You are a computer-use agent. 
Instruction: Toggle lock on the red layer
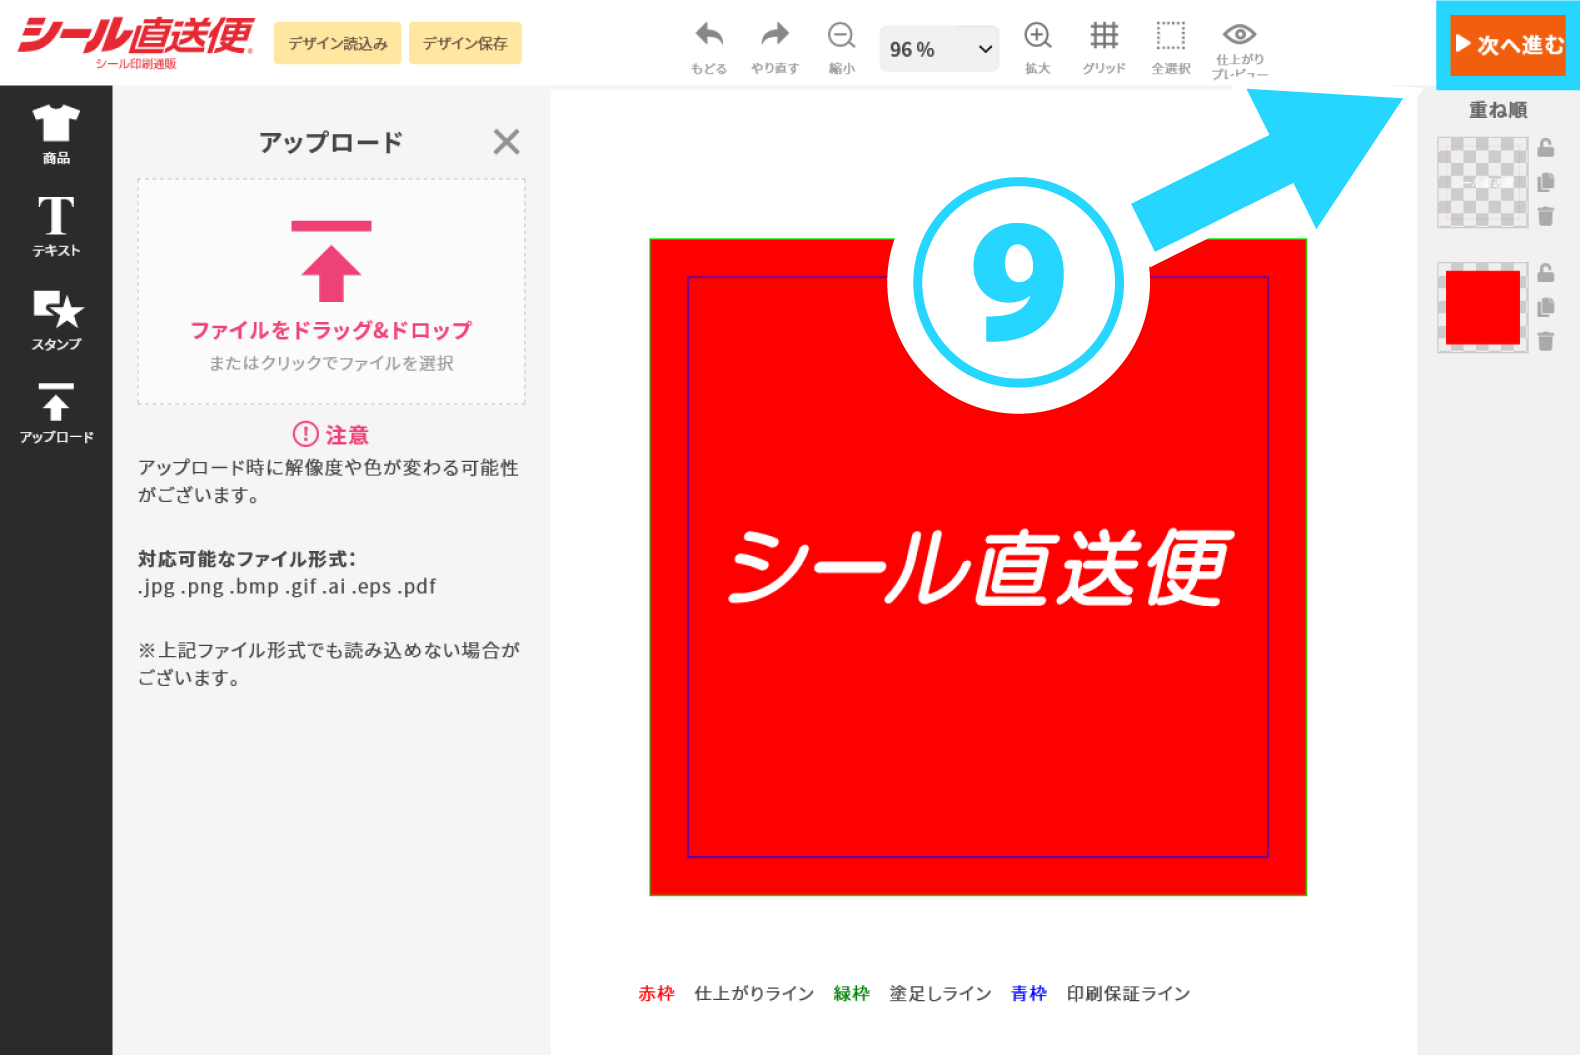(1546, 273)
